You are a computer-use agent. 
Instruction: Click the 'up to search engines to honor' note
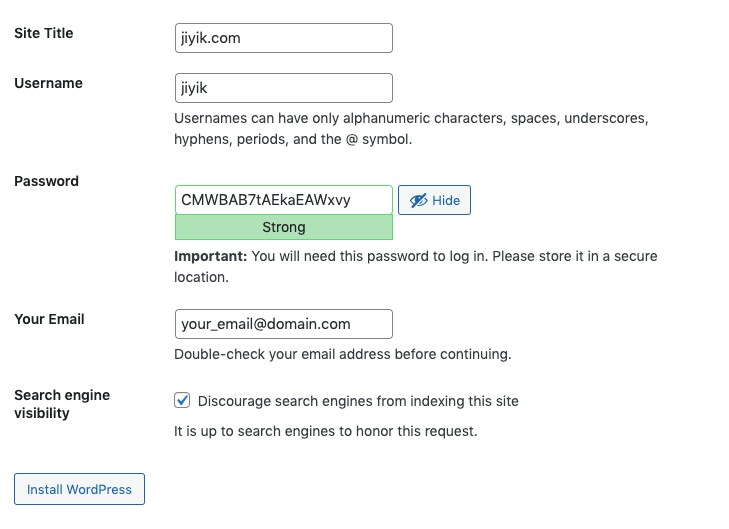click(x=325, y=431)
